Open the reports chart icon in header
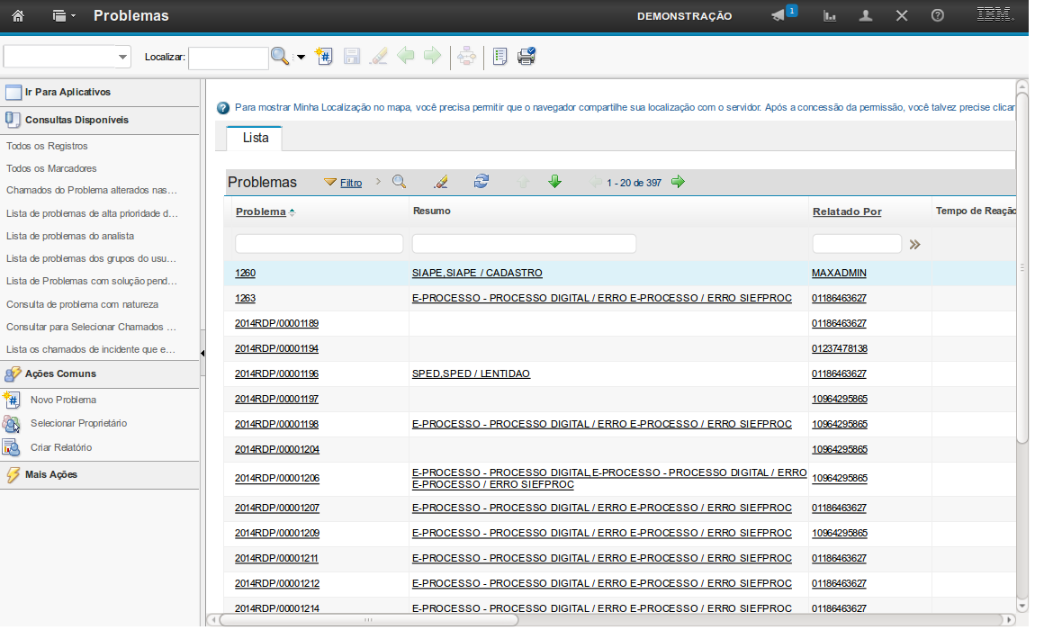The height and width of the screenshot is (630, 1055). tap(829, 16)
